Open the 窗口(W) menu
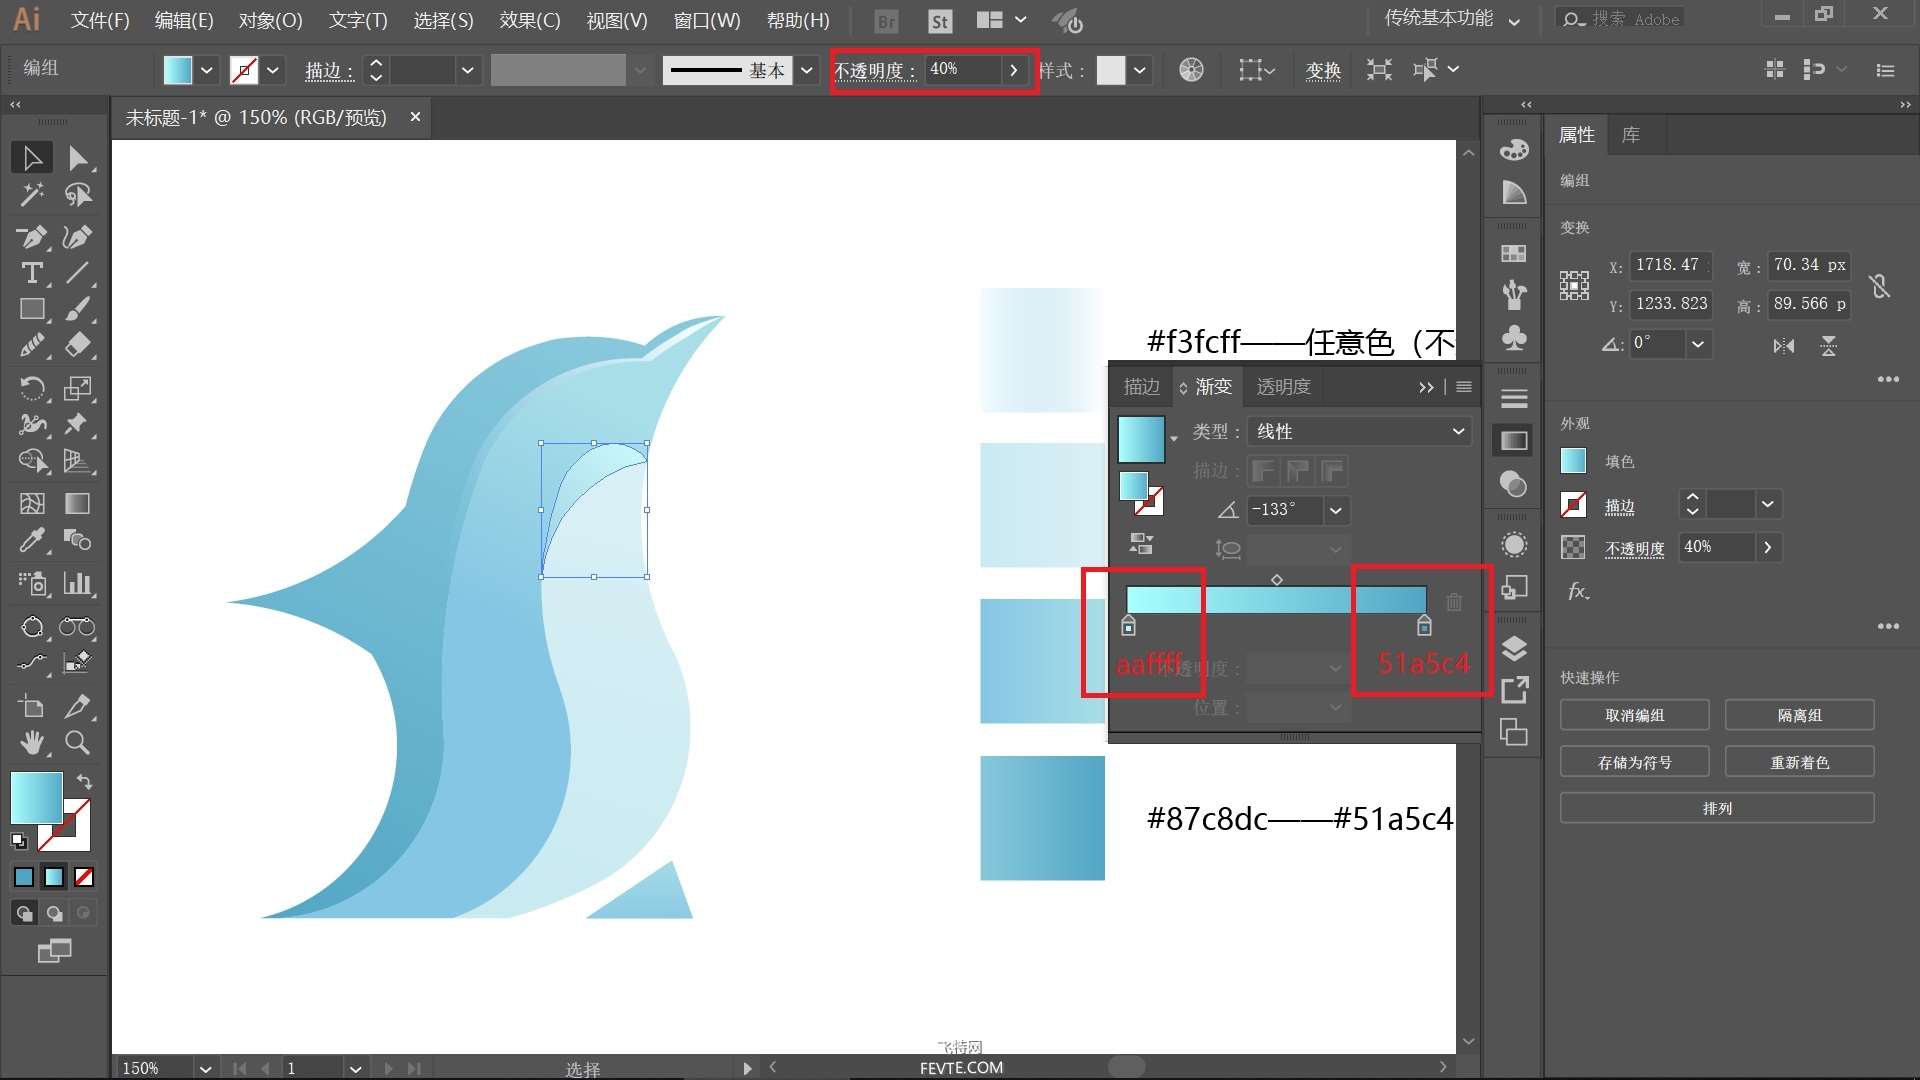Image resolution: width=1920 pixels, height=1080 pixels. [707, 20]
